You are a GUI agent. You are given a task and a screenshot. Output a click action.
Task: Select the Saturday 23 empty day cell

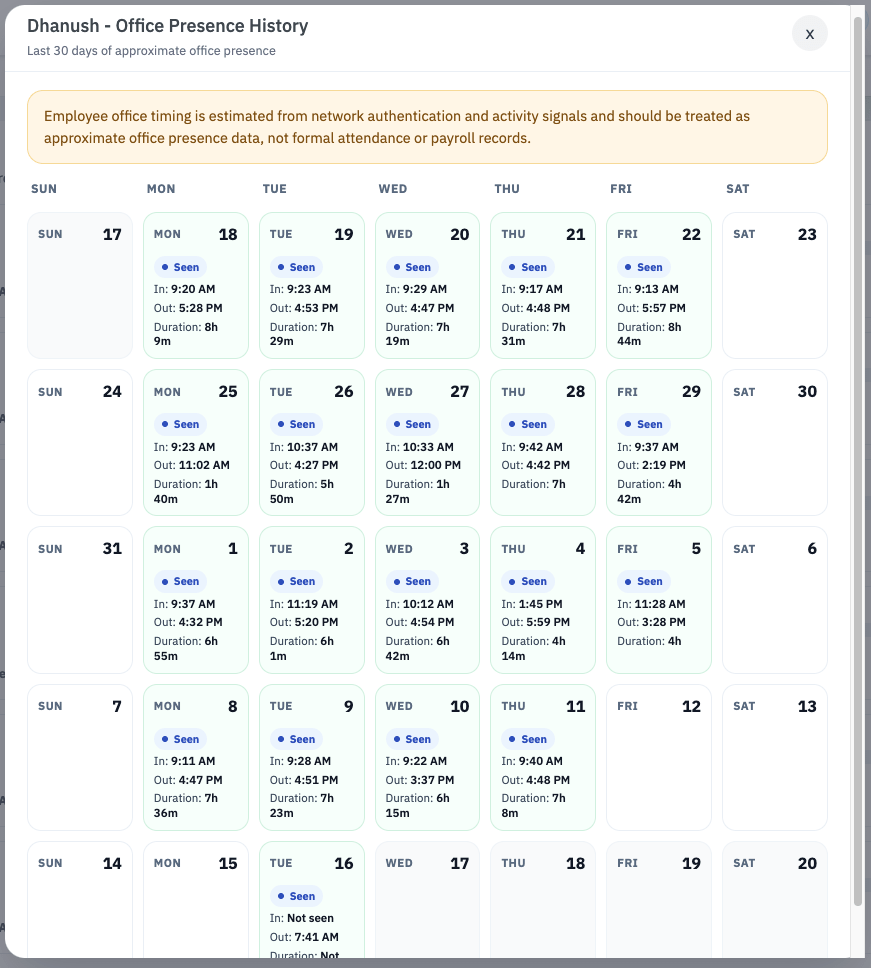click(x=775, y=285)
